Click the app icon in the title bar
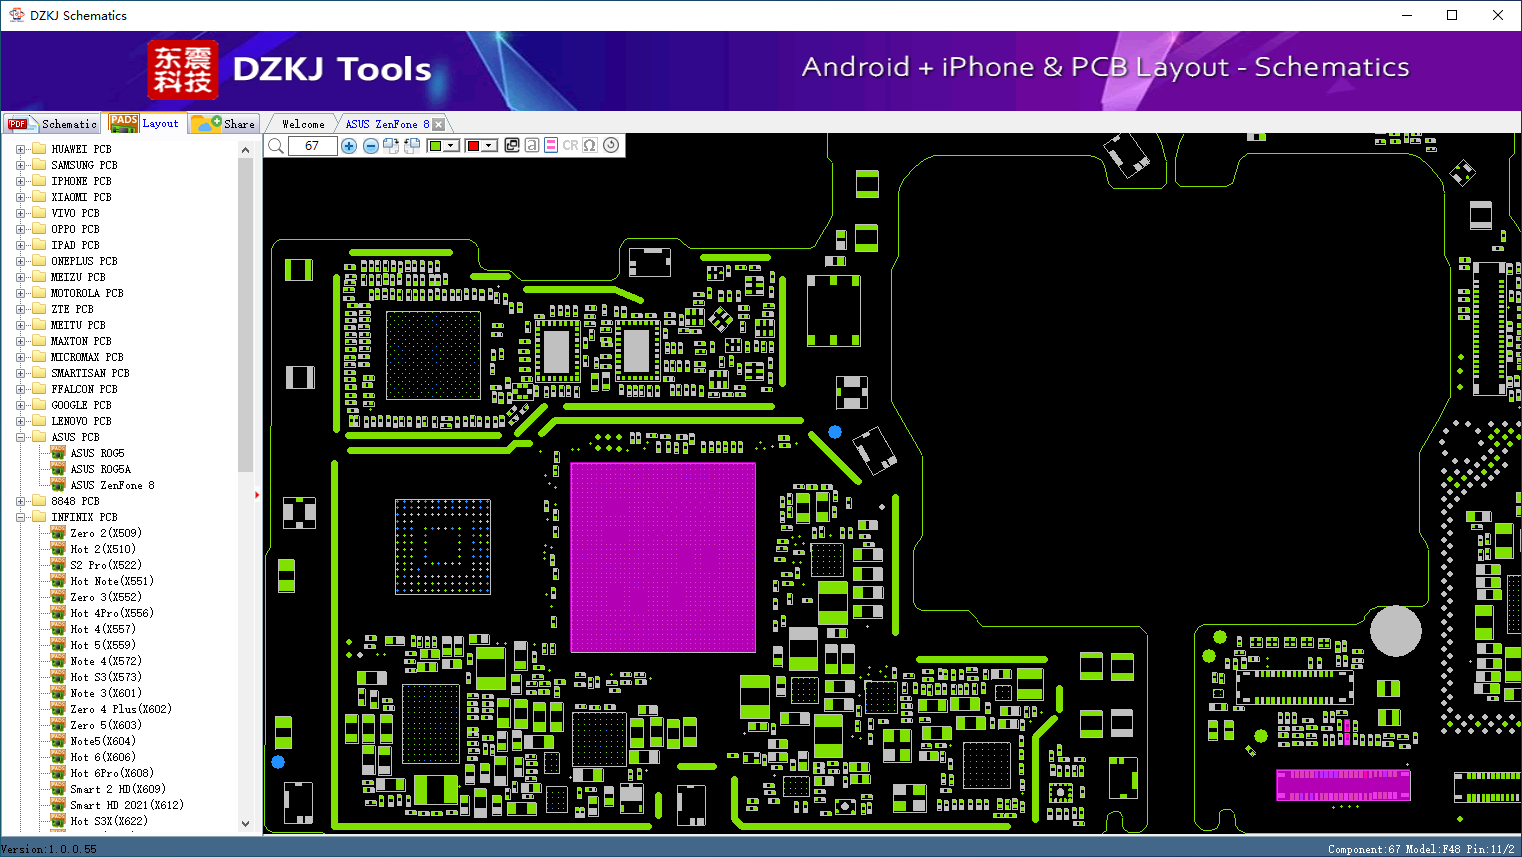The width and height of the screenshot is (1522, 857). (16, 15)
